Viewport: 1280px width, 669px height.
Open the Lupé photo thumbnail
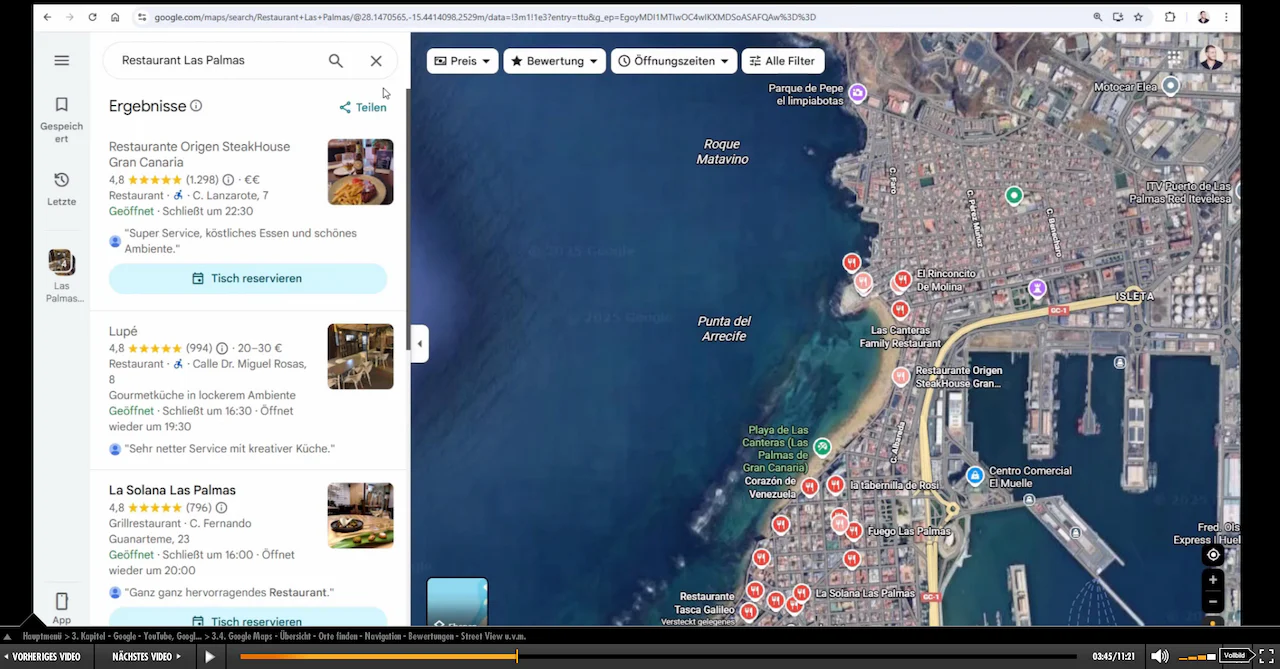[360, 356]
